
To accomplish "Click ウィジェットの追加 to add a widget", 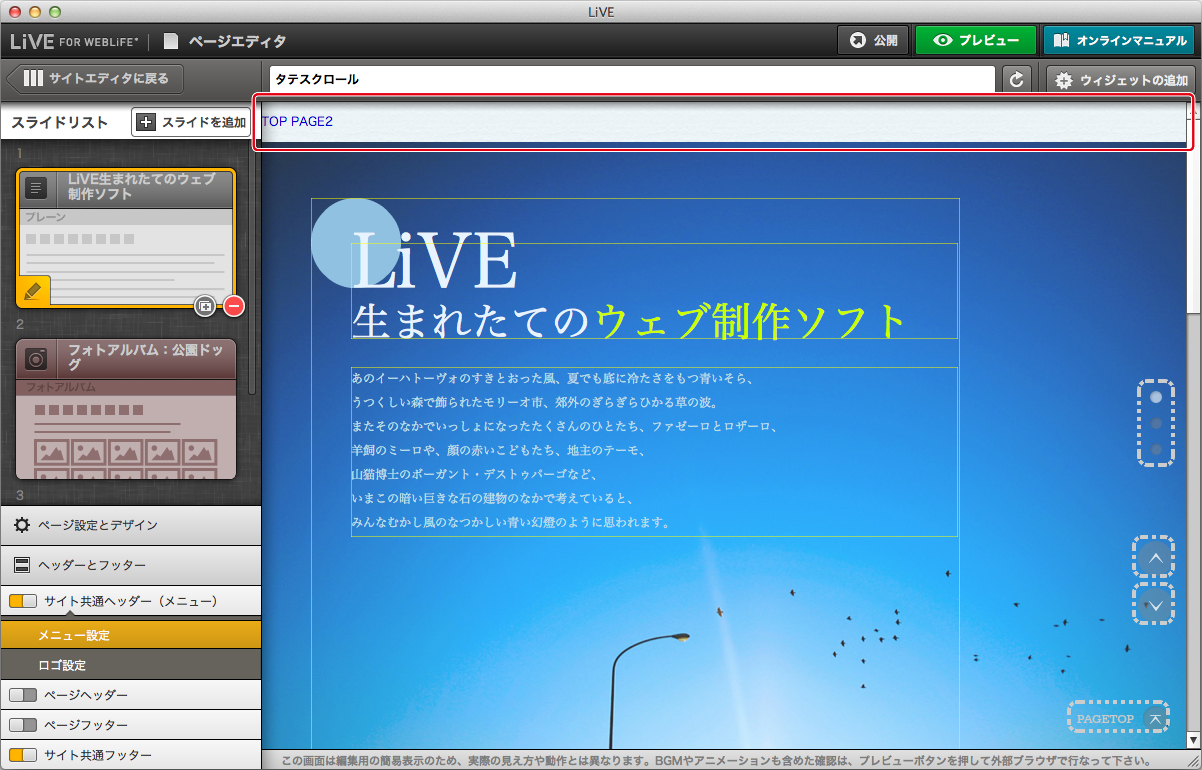I will [1121, 79].
